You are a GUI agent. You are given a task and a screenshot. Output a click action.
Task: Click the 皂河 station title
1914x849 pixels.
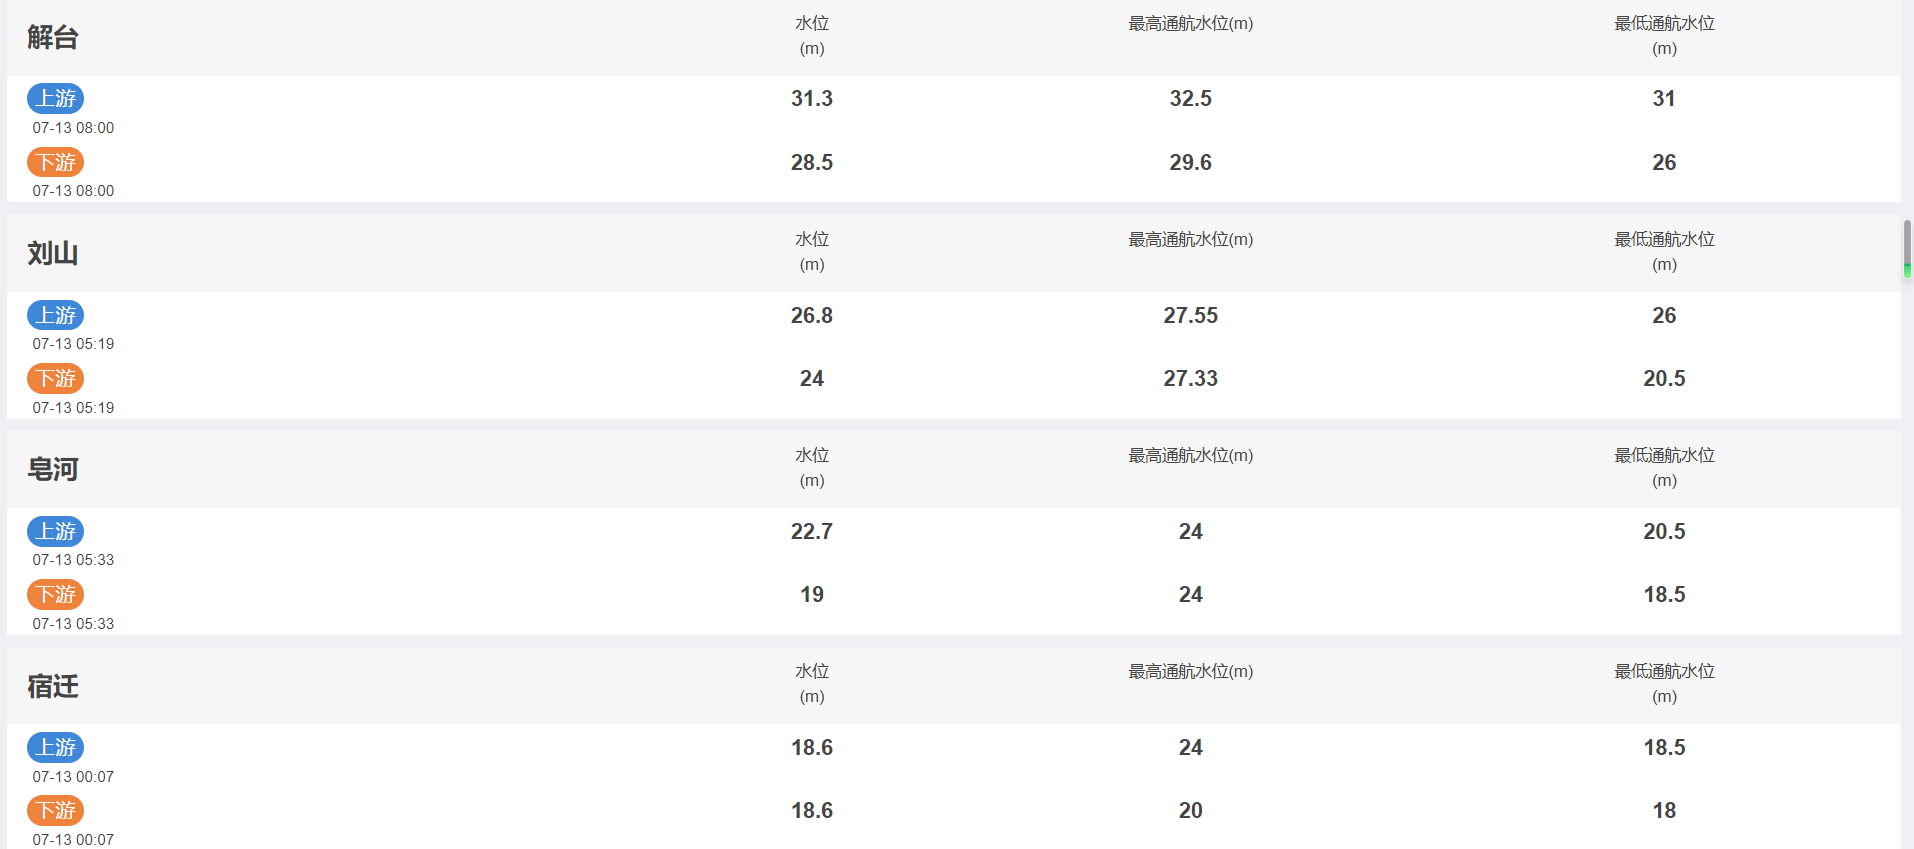[53, 470]
